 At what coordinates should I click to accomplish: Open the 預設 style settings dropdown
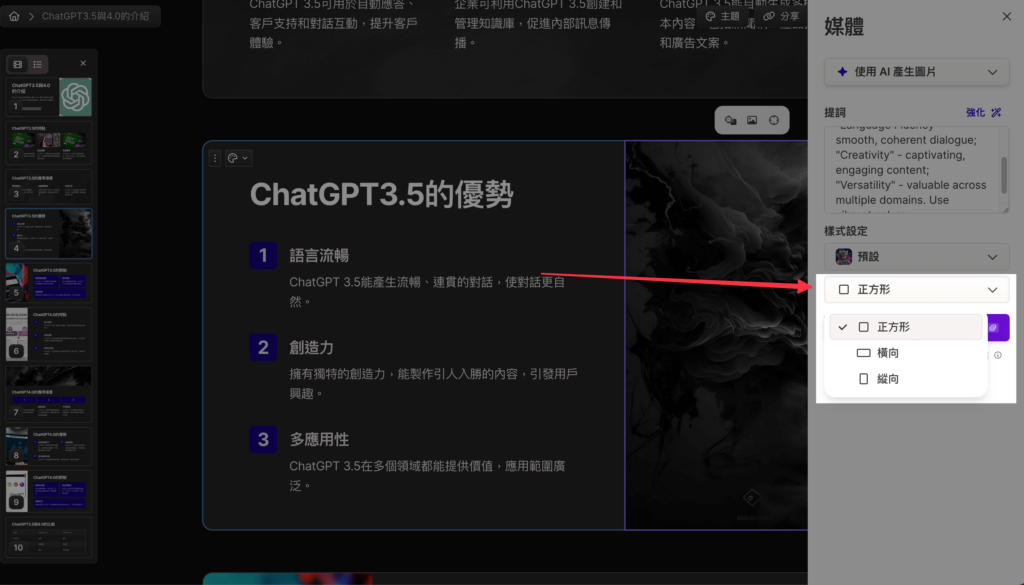pyautogui.click(x=915, y=256)
